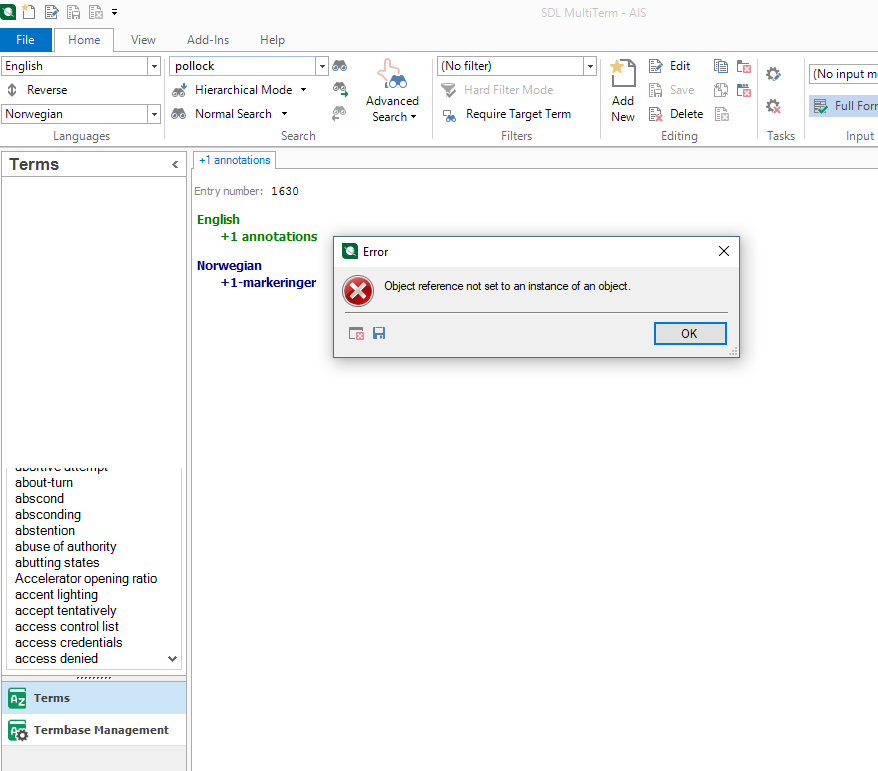Viewport: 878px width, 771px height.
Task: Select 'access control list' in term list
Action: 67,627
